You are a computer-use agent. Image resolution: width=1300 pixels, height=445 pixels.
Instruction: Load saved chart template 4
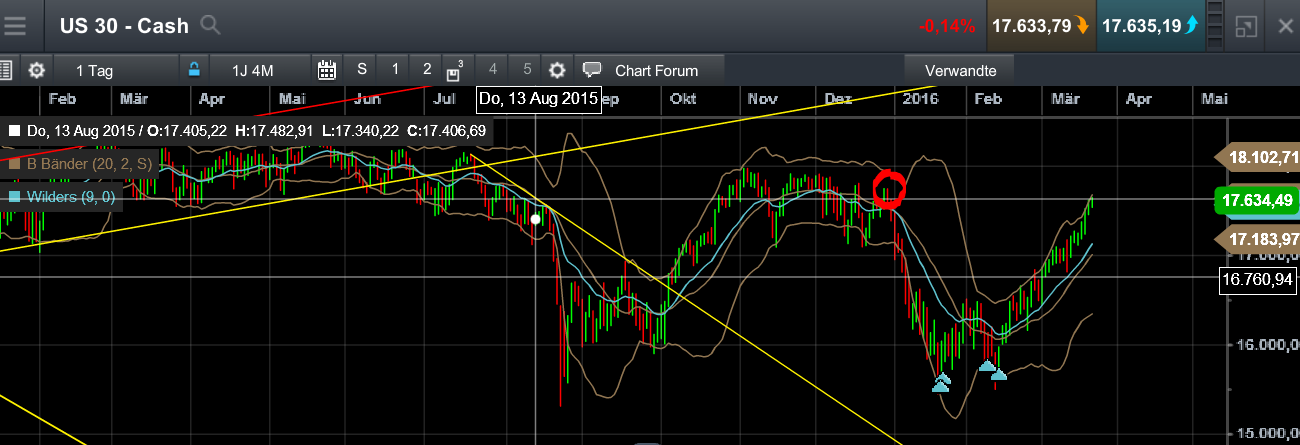(x=492, y=70)
